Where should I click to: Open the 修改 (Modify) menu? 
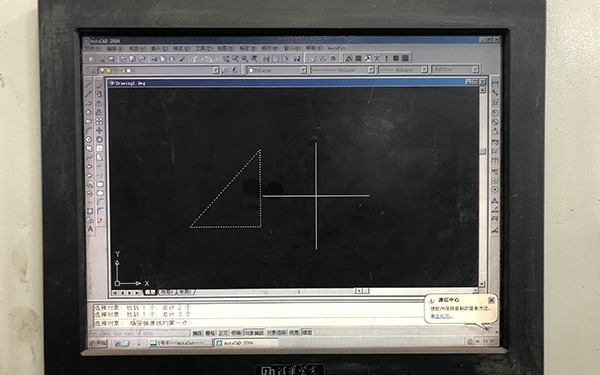(269, 48)
